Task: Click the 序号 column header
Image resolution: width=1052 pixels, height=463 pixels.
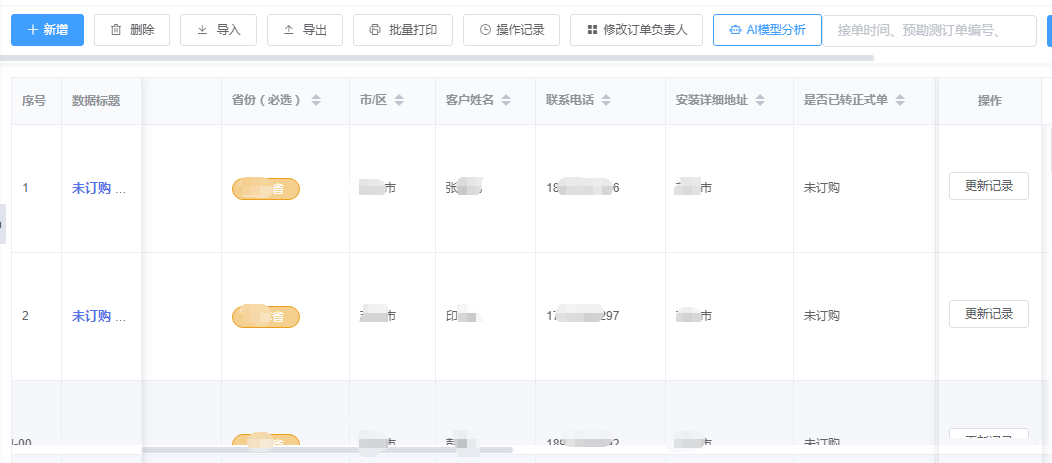Action: (x=34, y=101)
